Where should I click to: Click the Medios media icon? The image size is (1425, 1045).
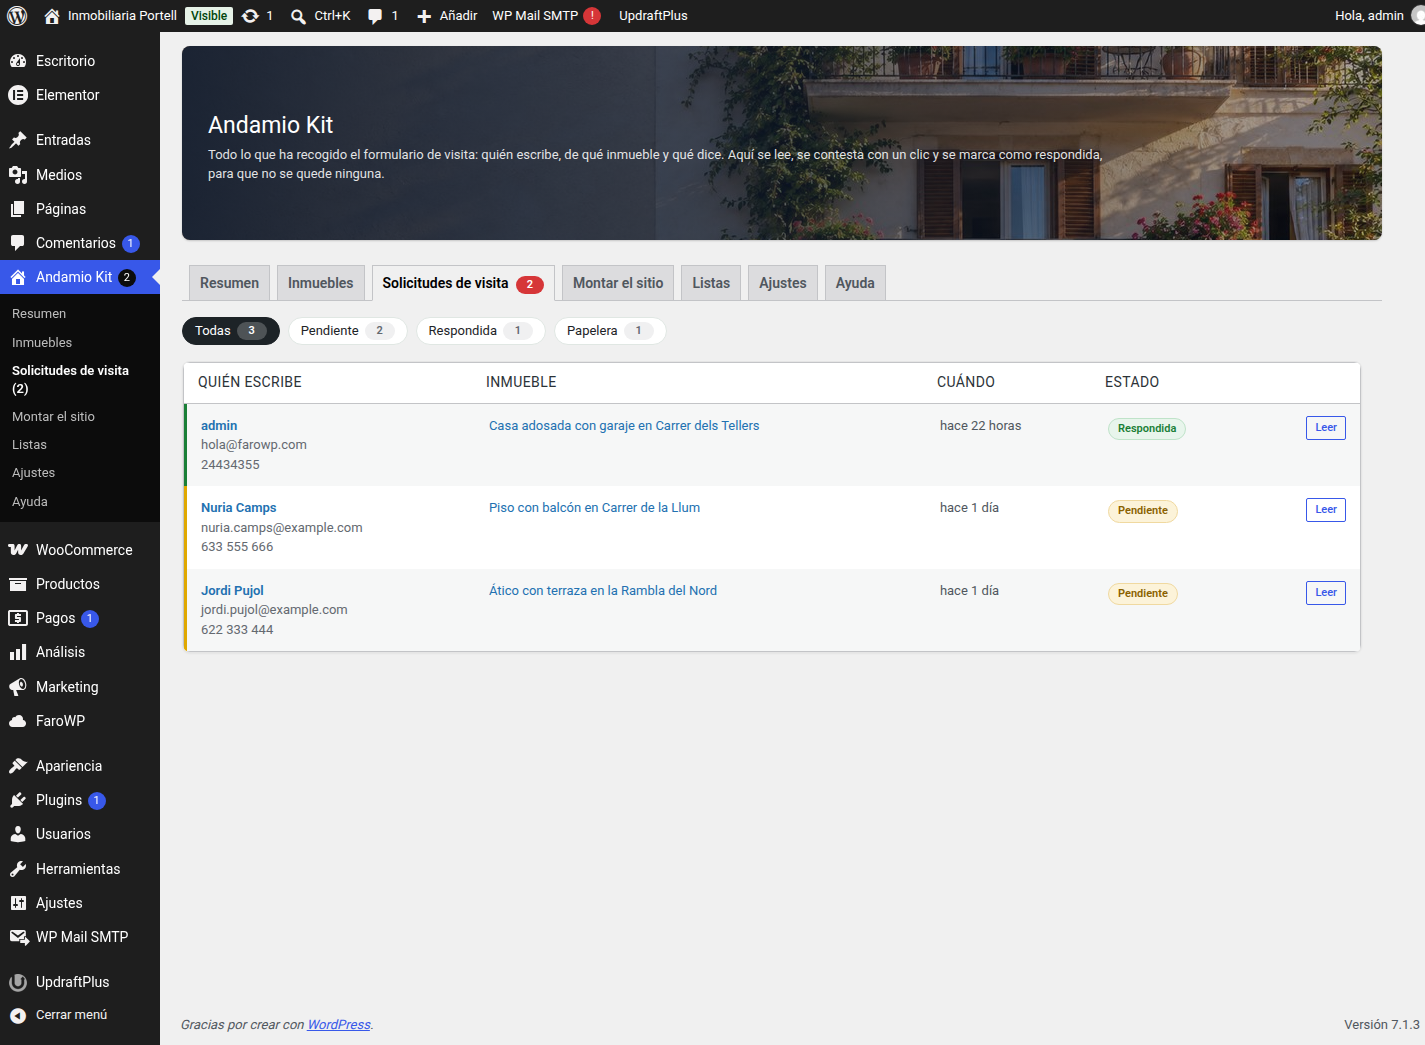point(18,175)
